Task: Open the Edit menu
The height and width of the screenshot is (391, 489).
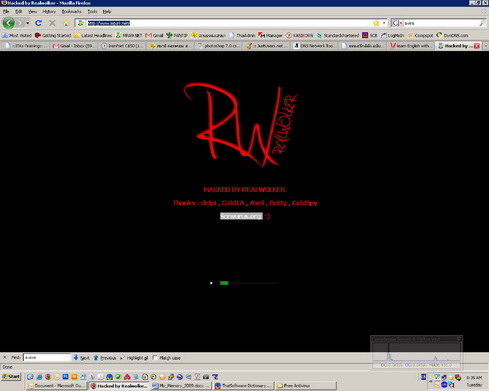Action: click(18, 11)
